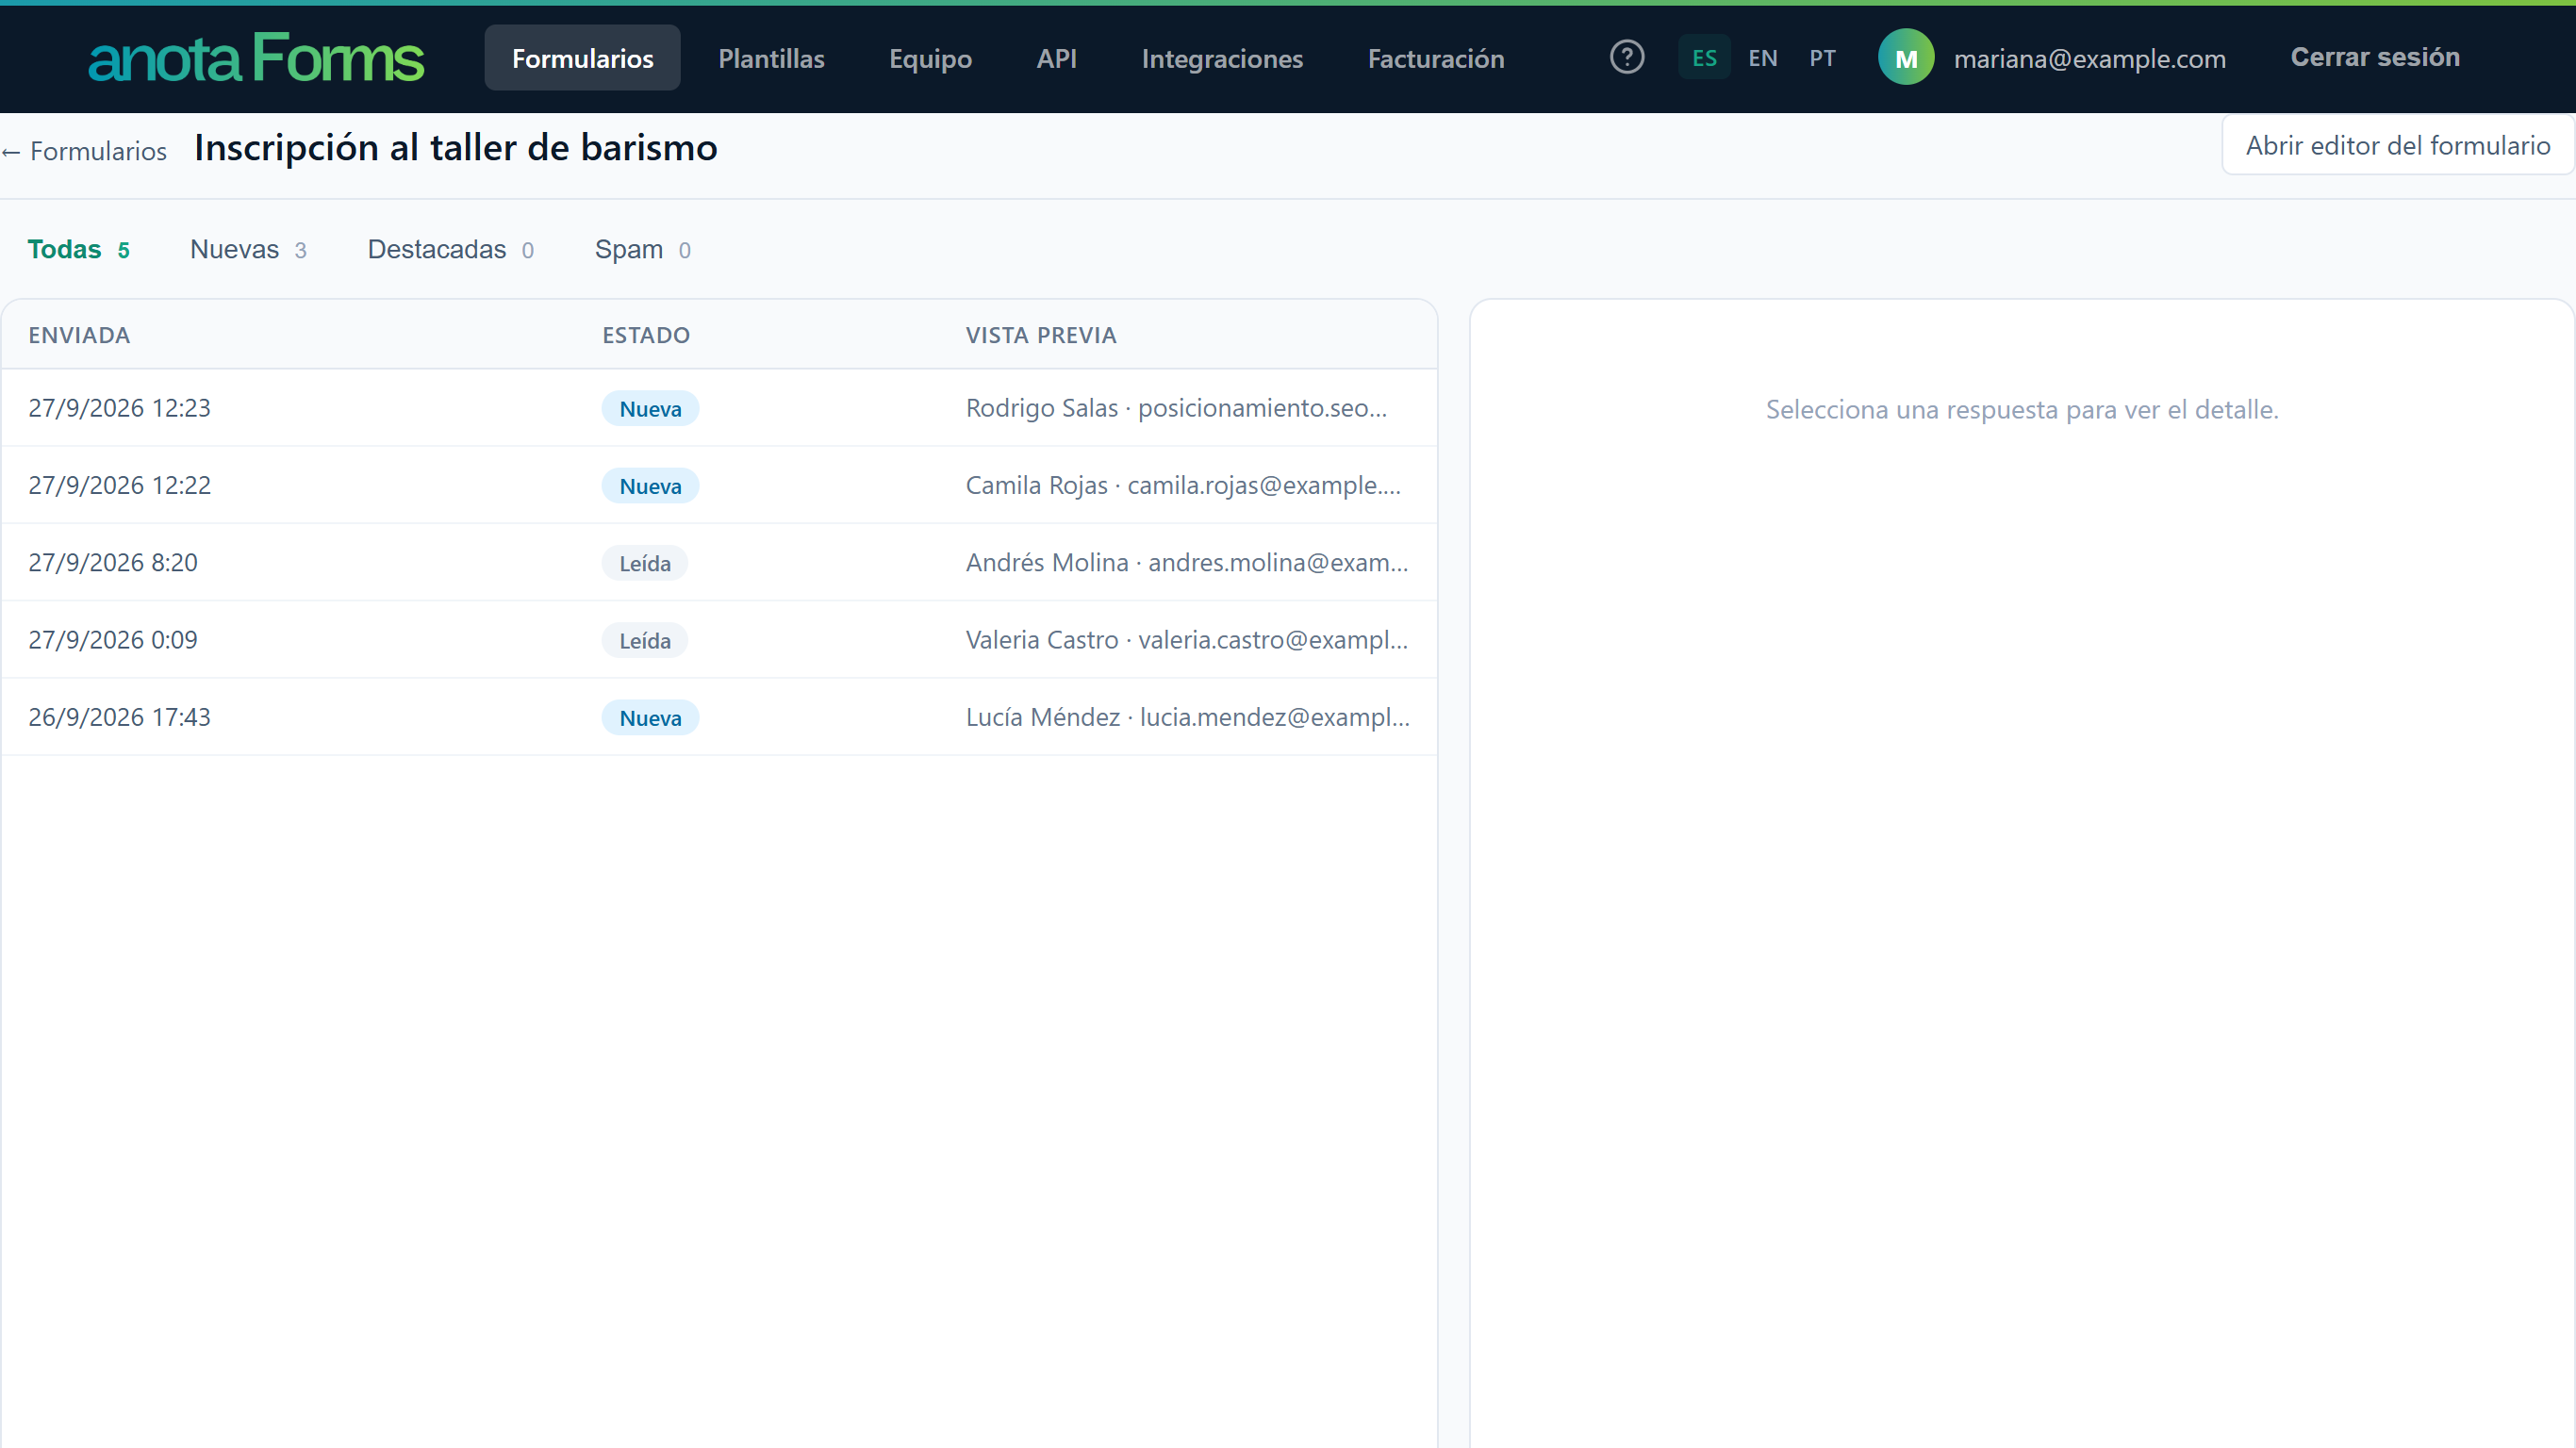Open the API menu item
The width and height of the screenshot is (2576, 1448).
pos(1056,58)
